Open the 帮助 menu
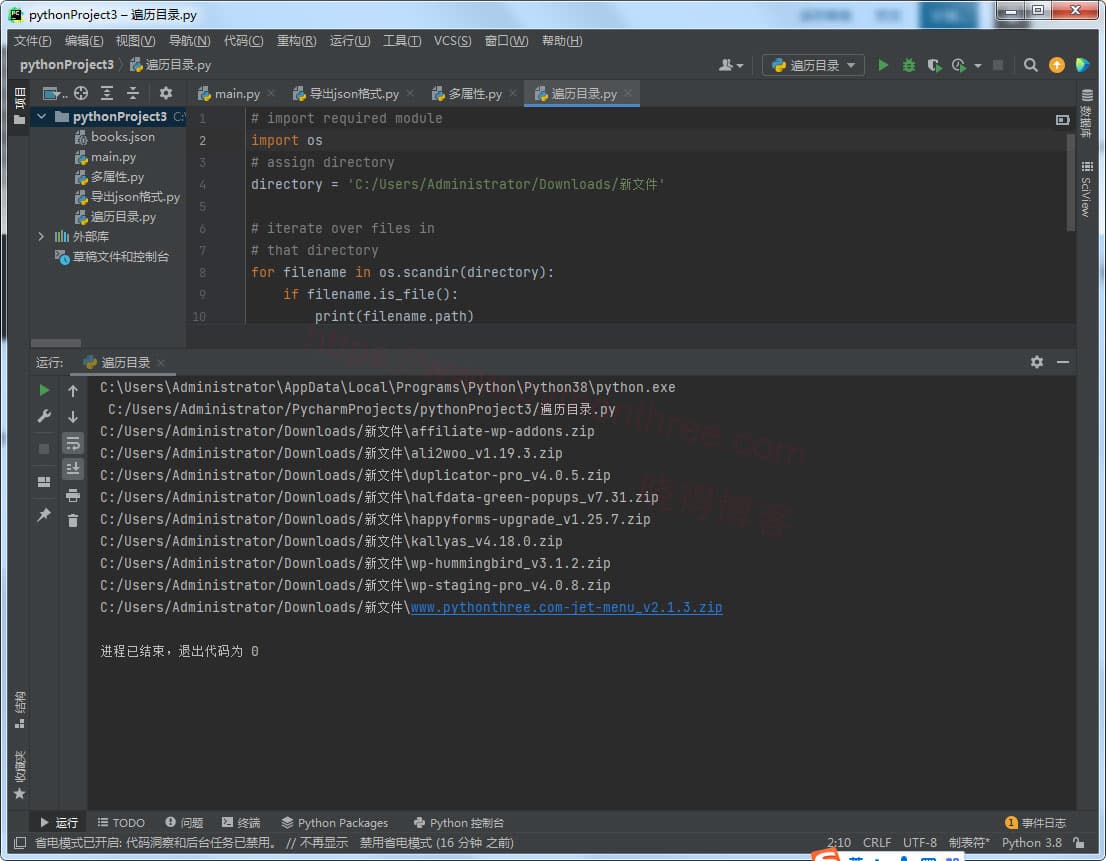1106x861 pixels. tap(561, 41)
